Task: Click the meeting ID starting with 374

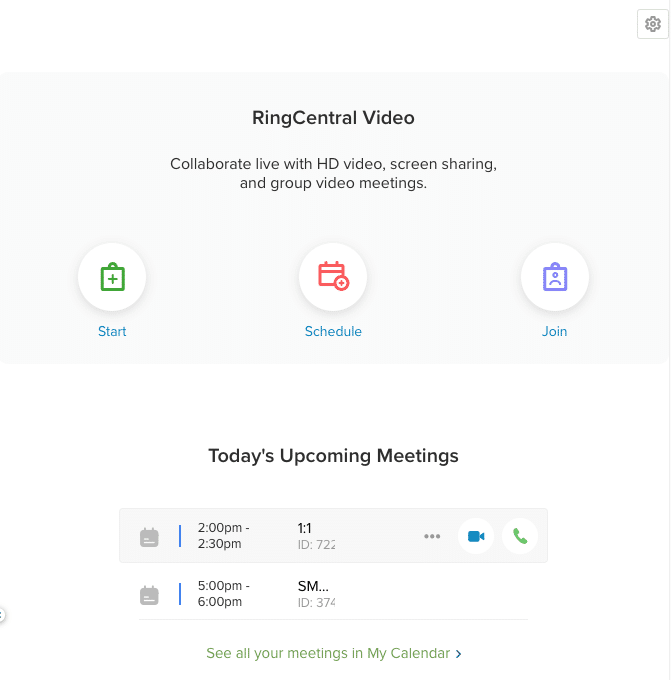Action: tap(316, 603)
